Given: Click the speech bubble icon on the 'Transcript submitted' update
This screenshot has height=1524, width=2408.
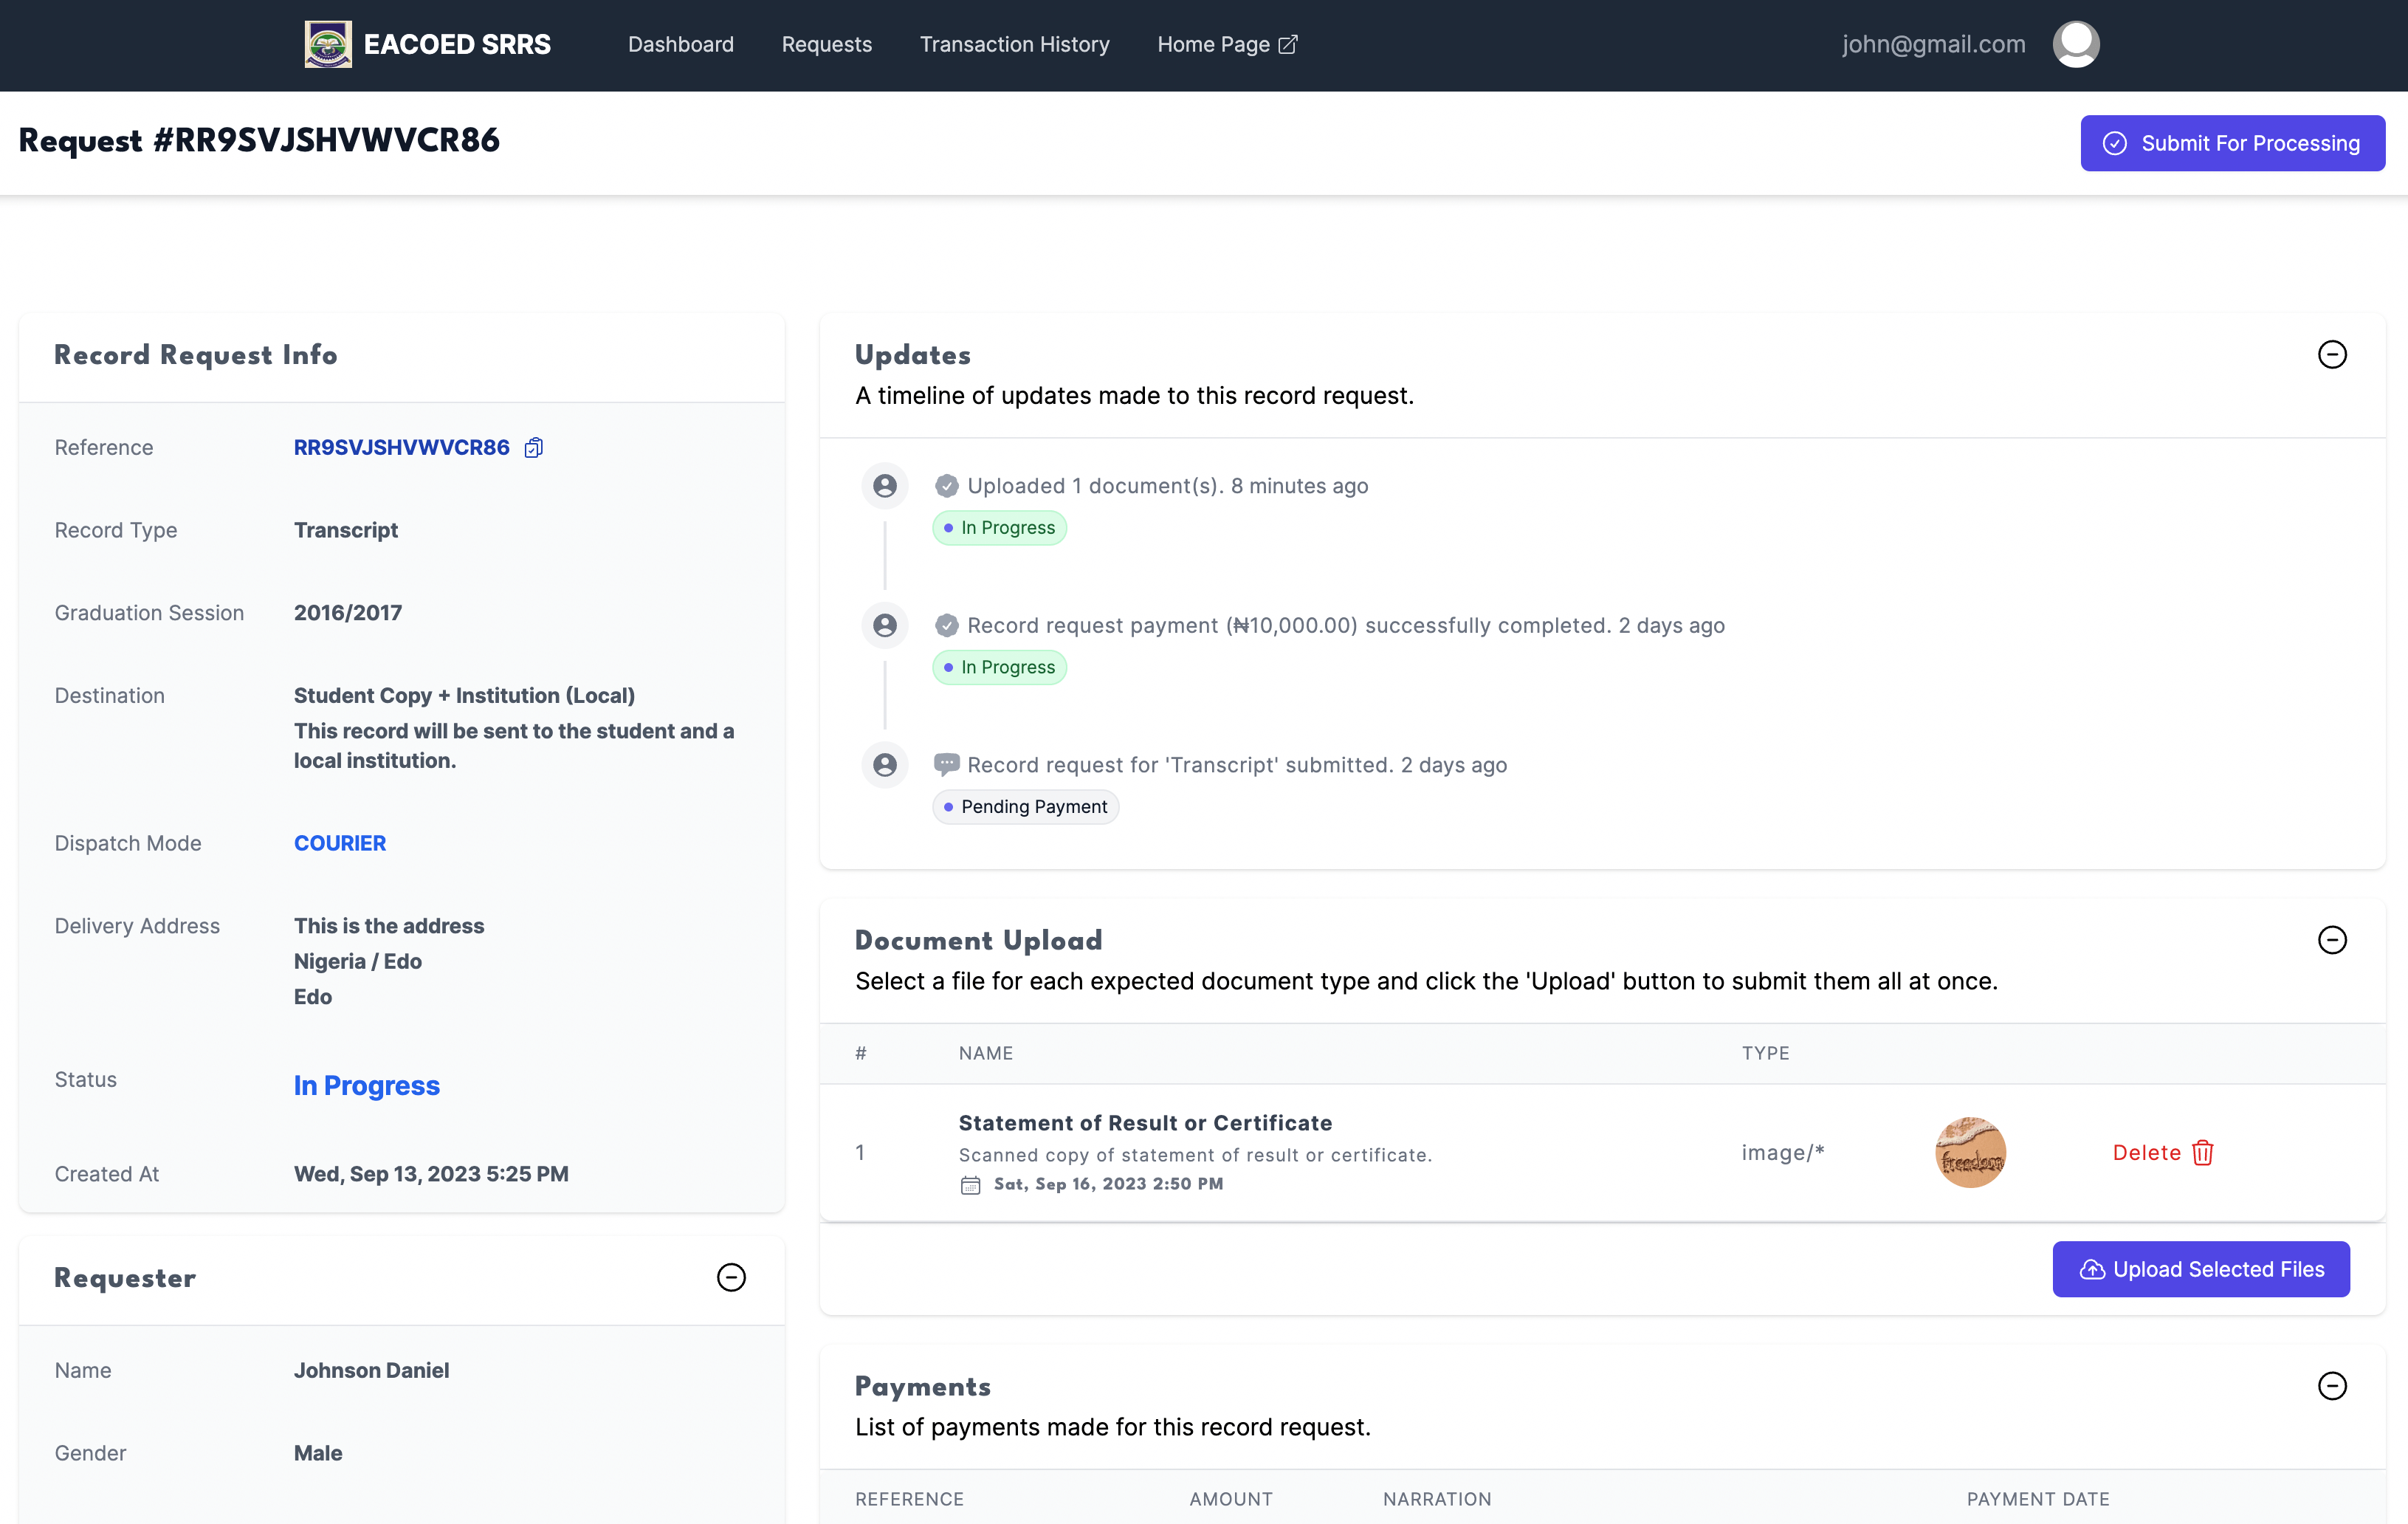Looking at the screenshot, I should (946, 765).
